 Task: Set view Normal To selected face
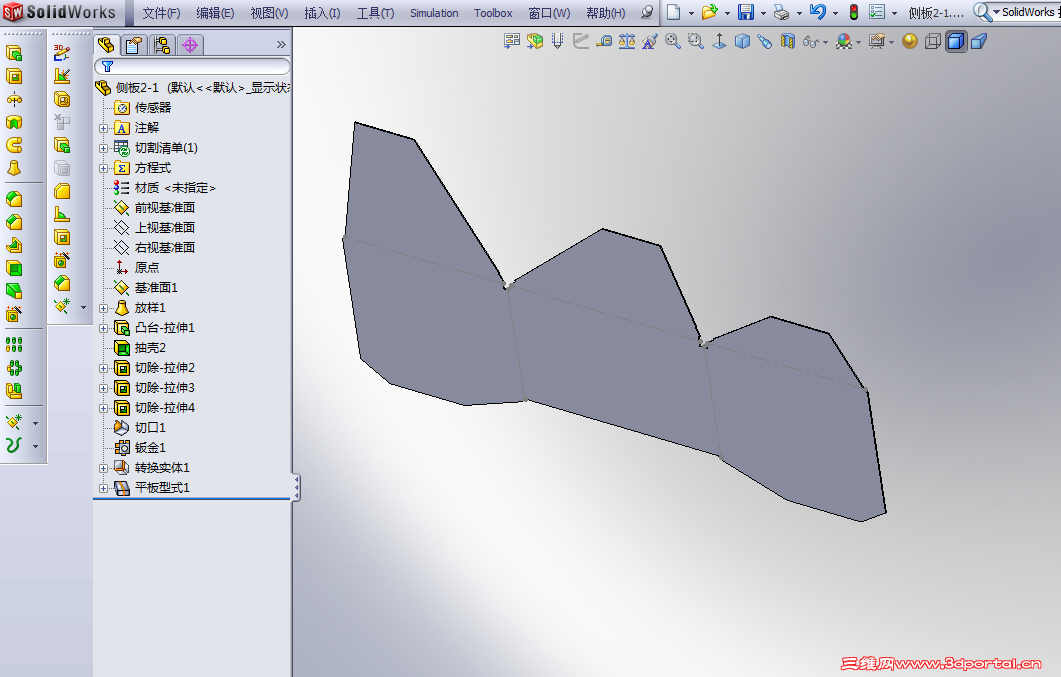pyautogui.click(x=719, y=42)
